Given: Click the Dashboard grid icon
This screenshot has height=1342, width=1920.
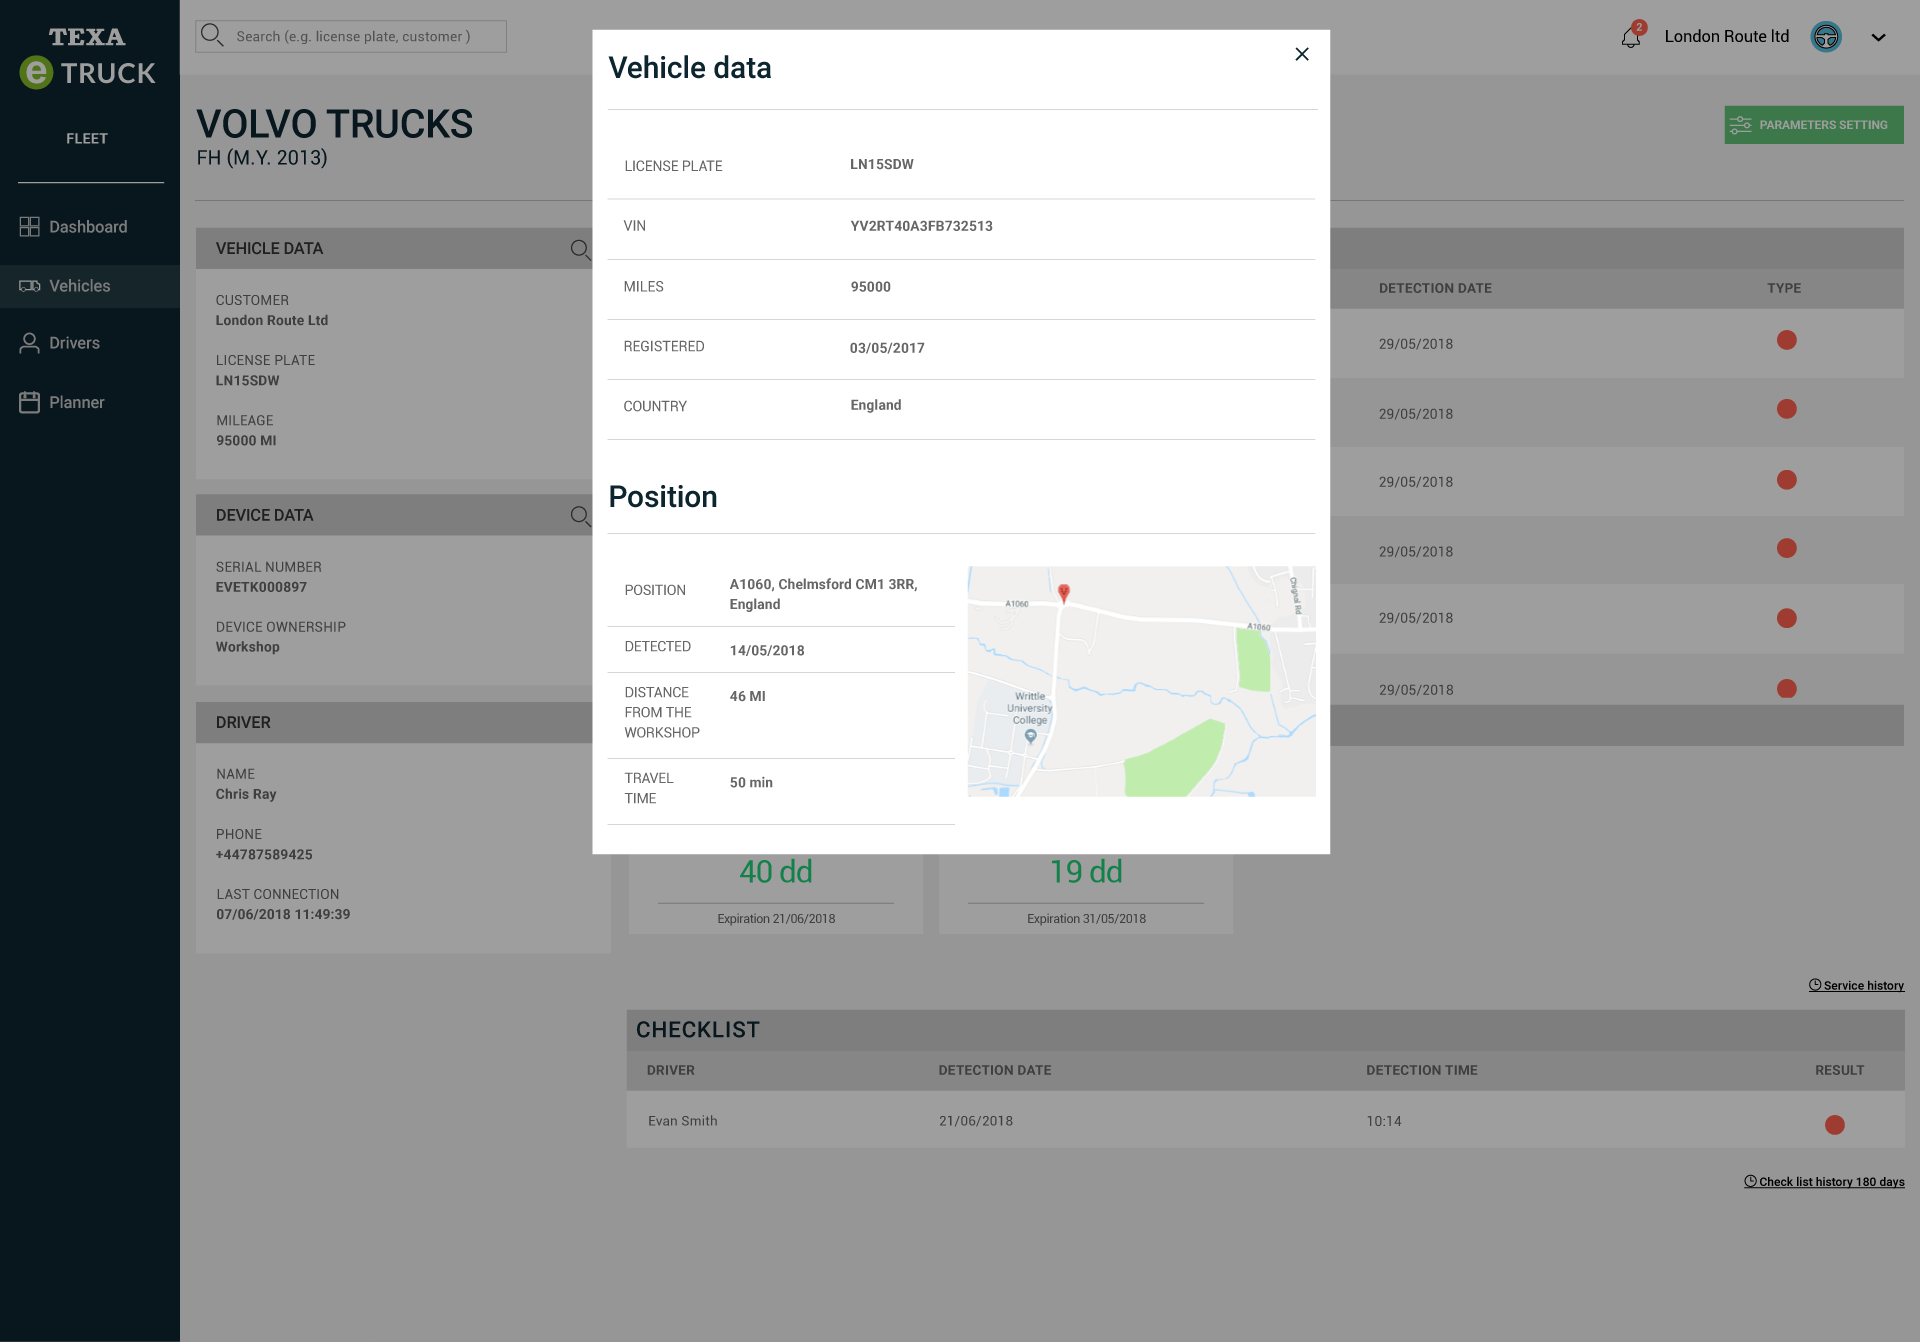Looking at the screenshot, I should (x=30, y=227).
